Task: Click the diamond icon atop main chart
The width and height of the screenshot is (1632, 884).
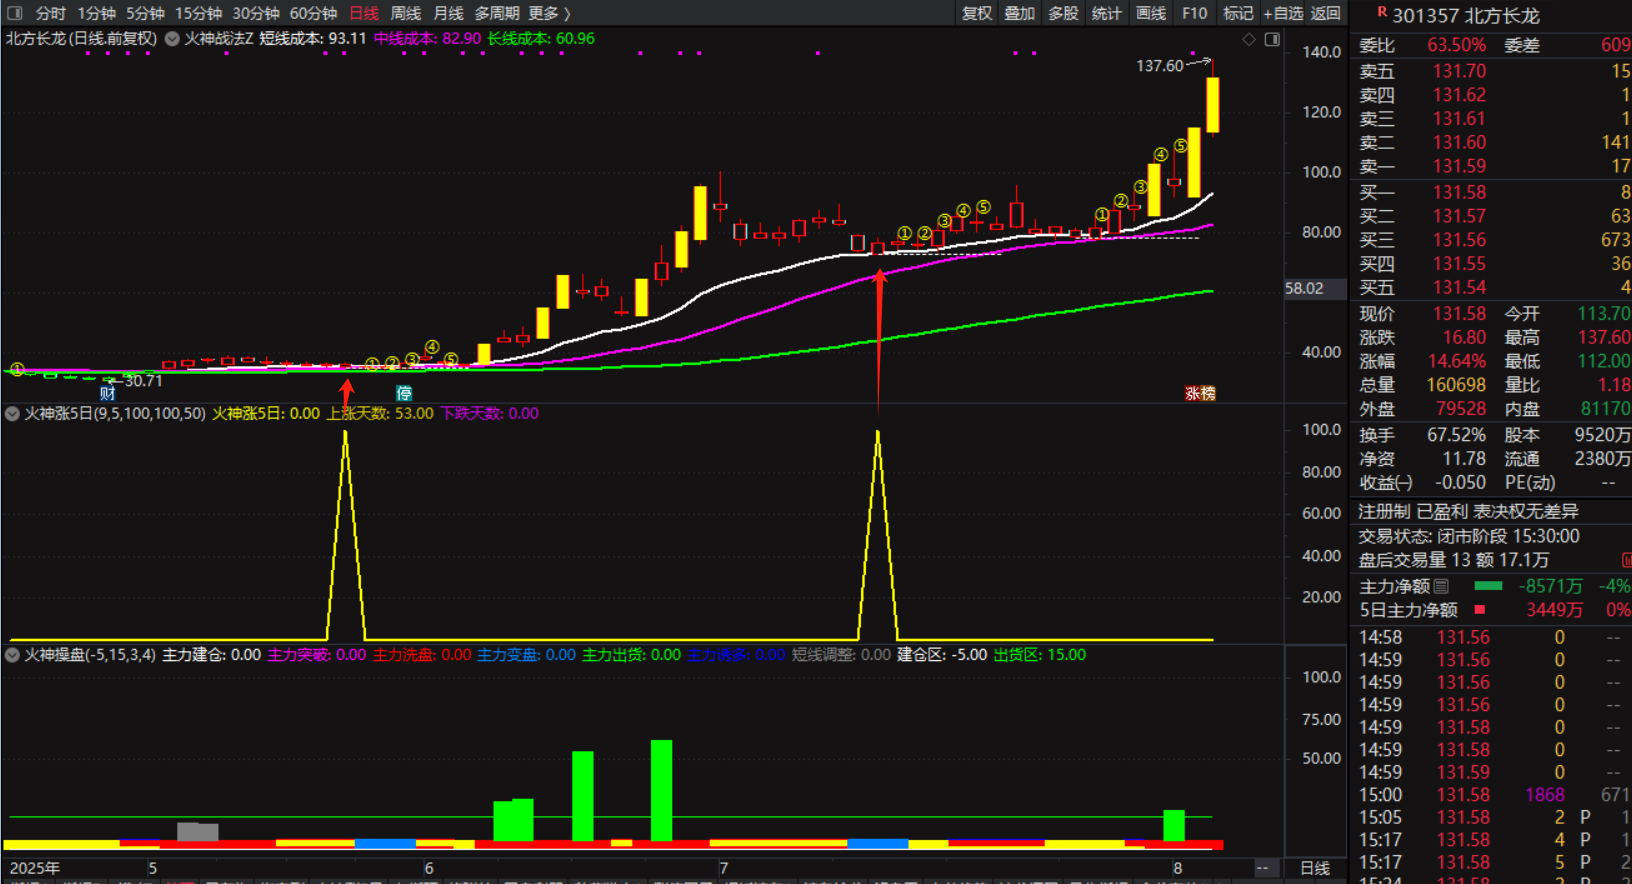Action: [1249, 39]
